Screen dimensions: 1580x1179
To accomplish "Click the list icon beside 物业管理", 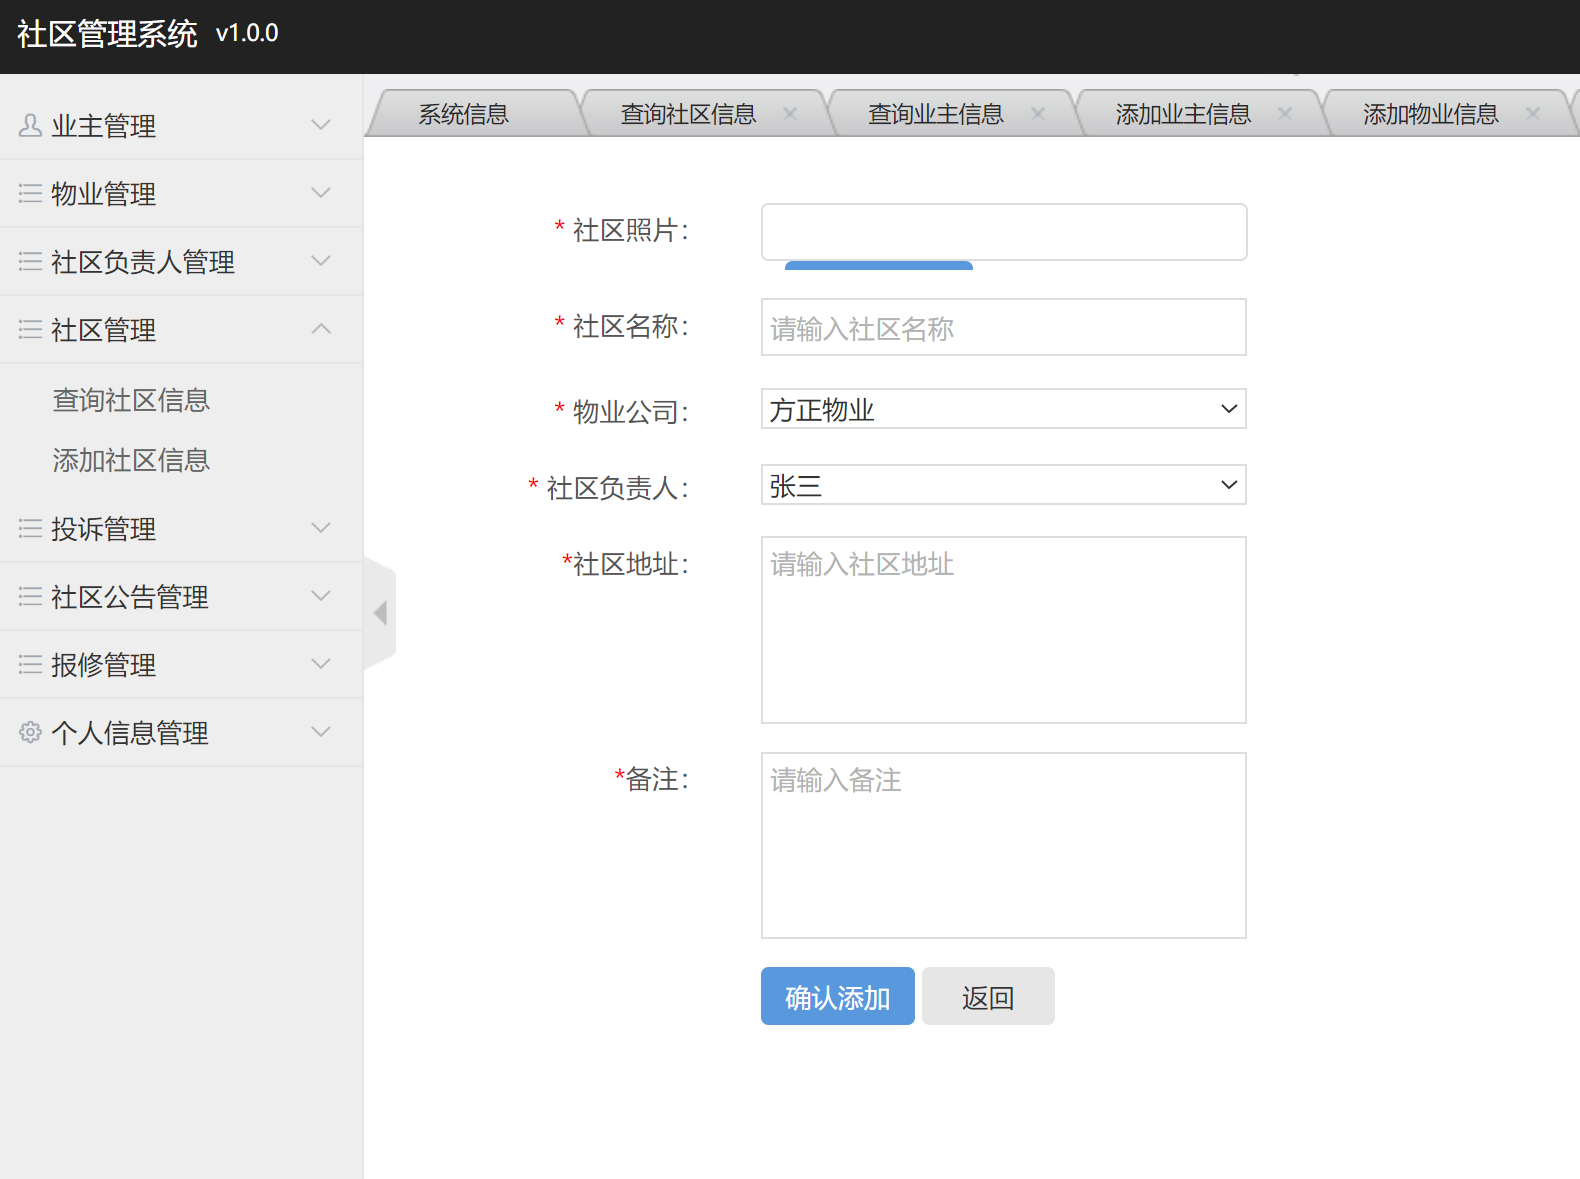I will [30, 194].
